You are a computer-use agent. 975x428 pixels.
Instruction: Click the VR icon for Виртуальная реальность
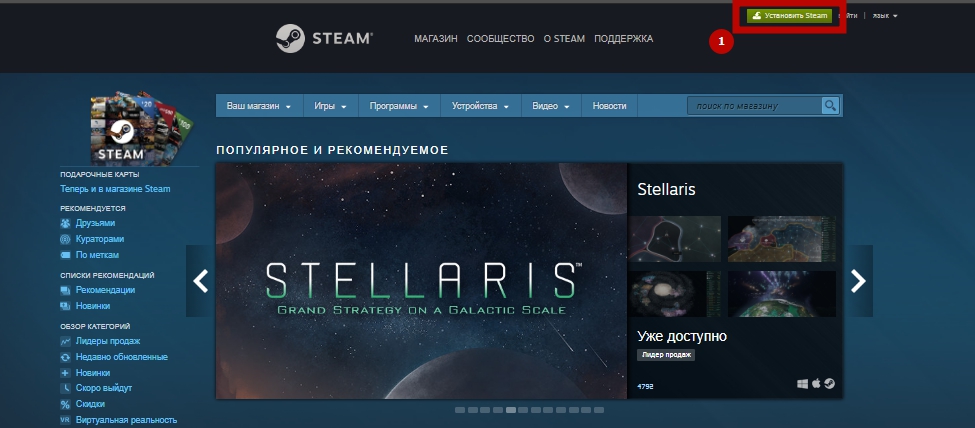[65, 420]
